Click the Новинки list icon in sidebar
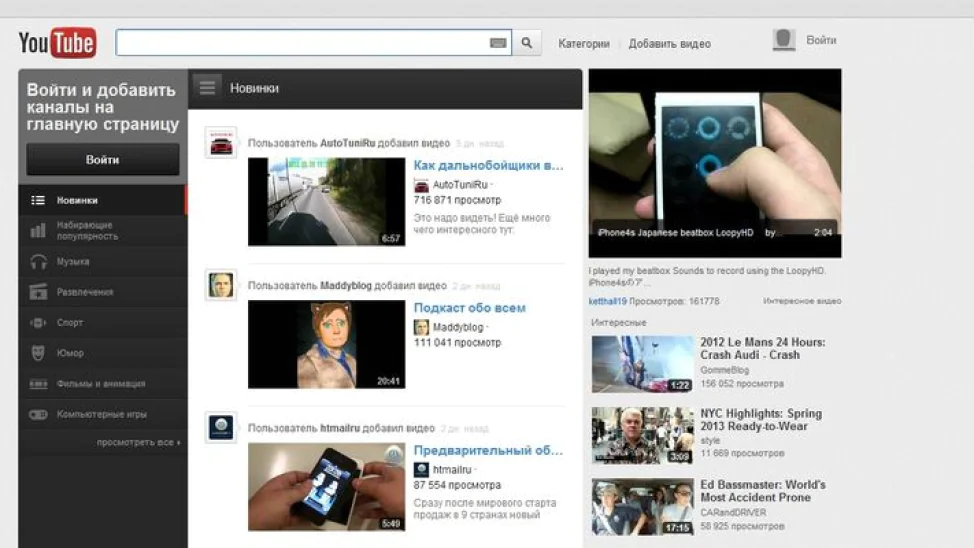The width and height of the screenshot is (974, 548). click(38, 200)
